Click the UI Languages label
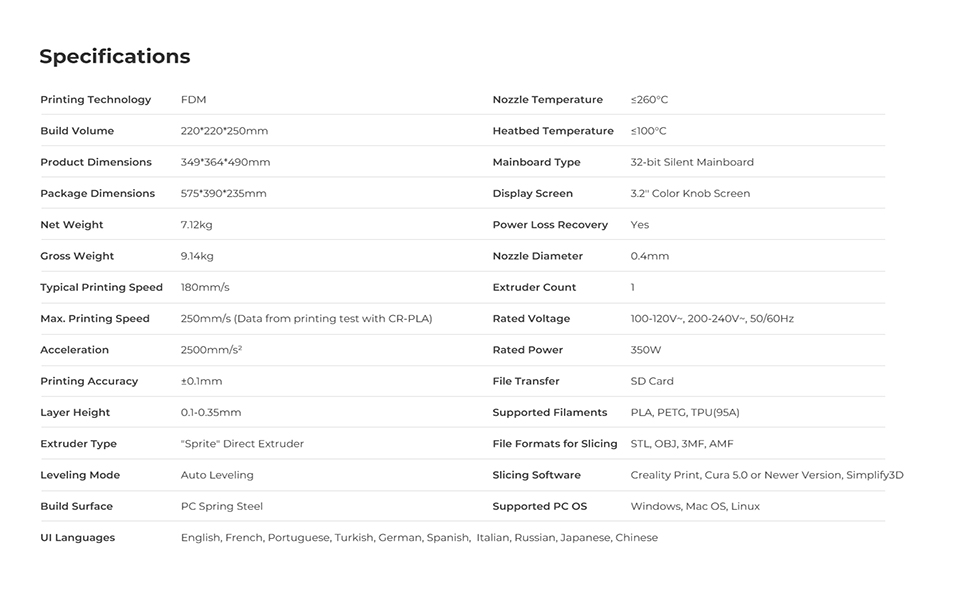The image size is (970, 600). [x=78, y=538]
